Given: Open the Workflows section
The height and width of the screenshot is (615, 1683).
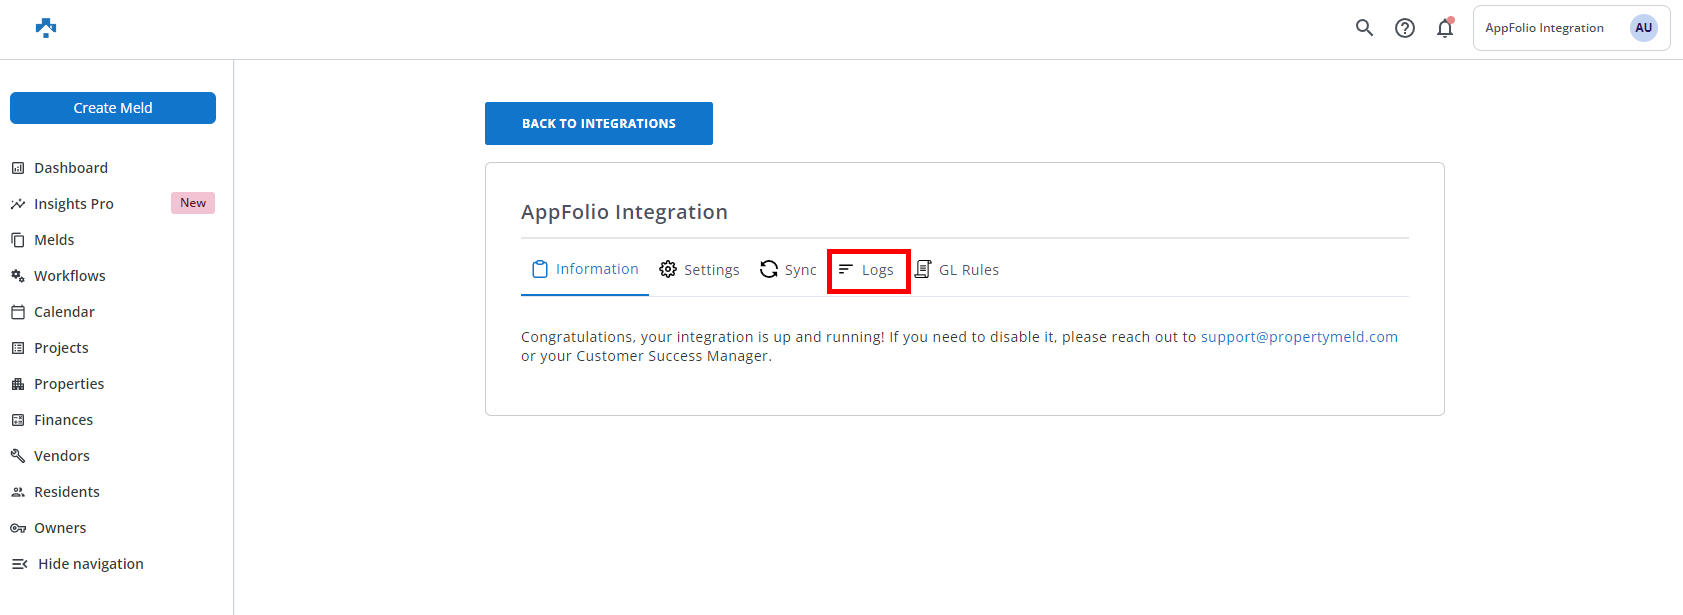Looking at the screenshot, I should click(x=69, y=276).
